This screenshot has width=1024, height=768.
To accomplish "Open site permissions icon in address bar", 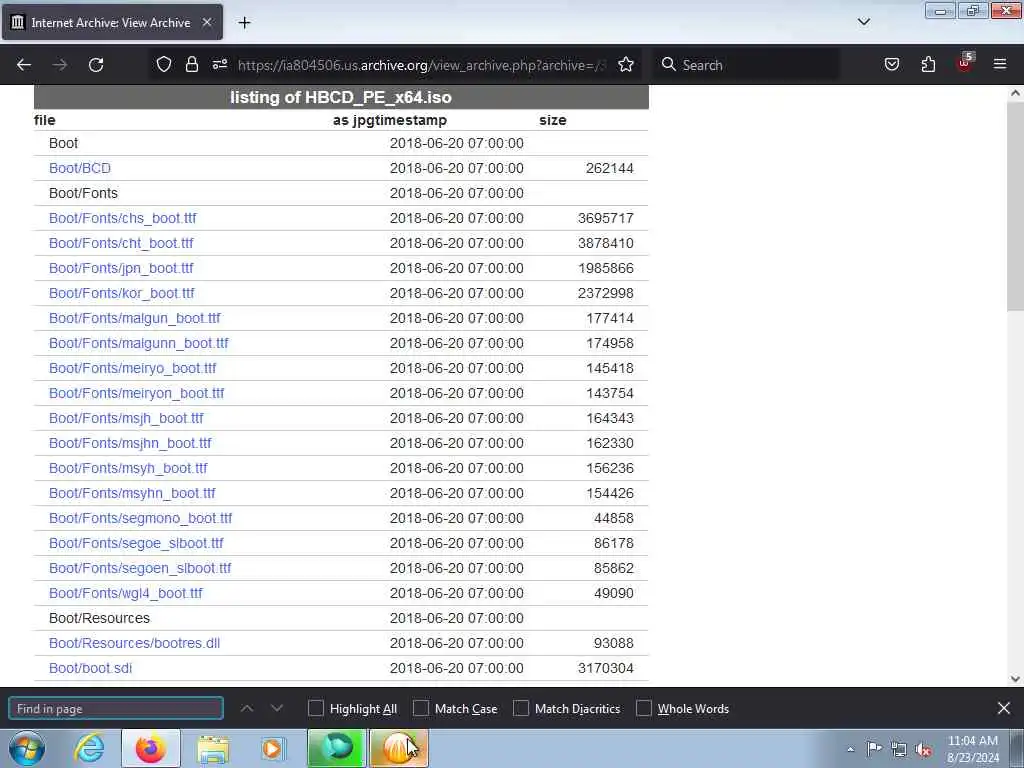I will click(219, 65).
